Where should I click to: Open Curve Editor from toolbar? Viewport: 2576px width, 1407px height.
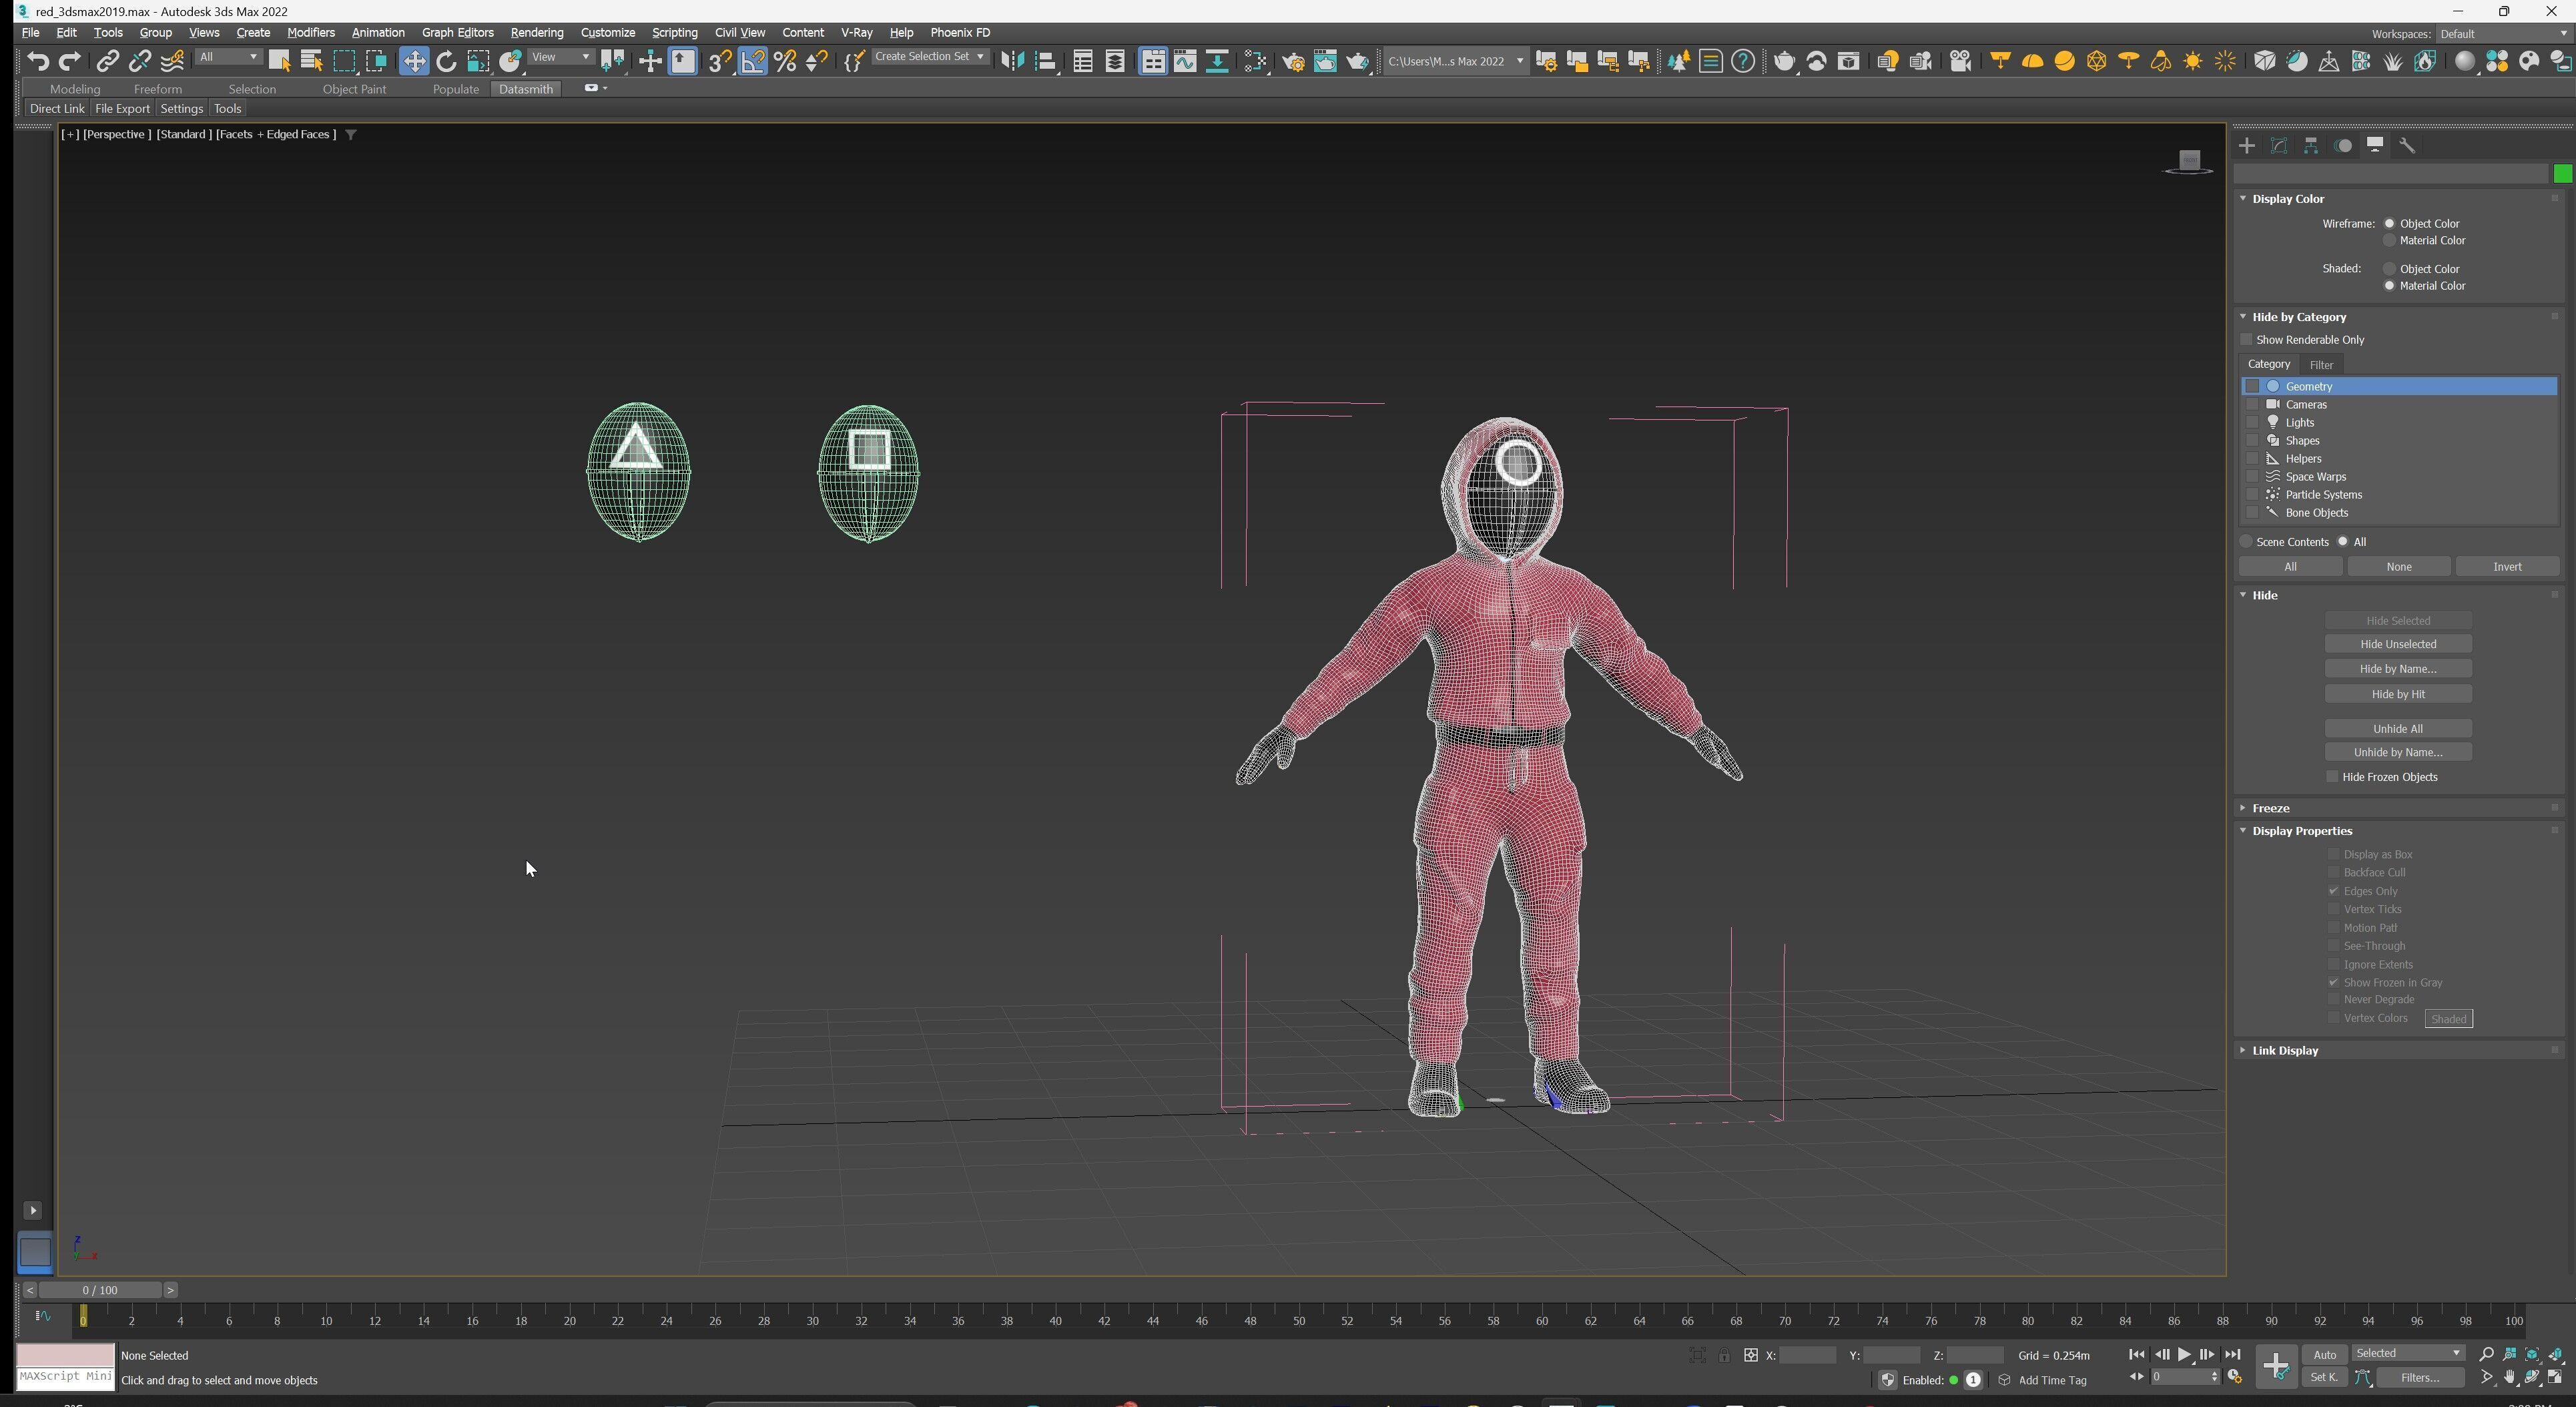point(1185,61)
